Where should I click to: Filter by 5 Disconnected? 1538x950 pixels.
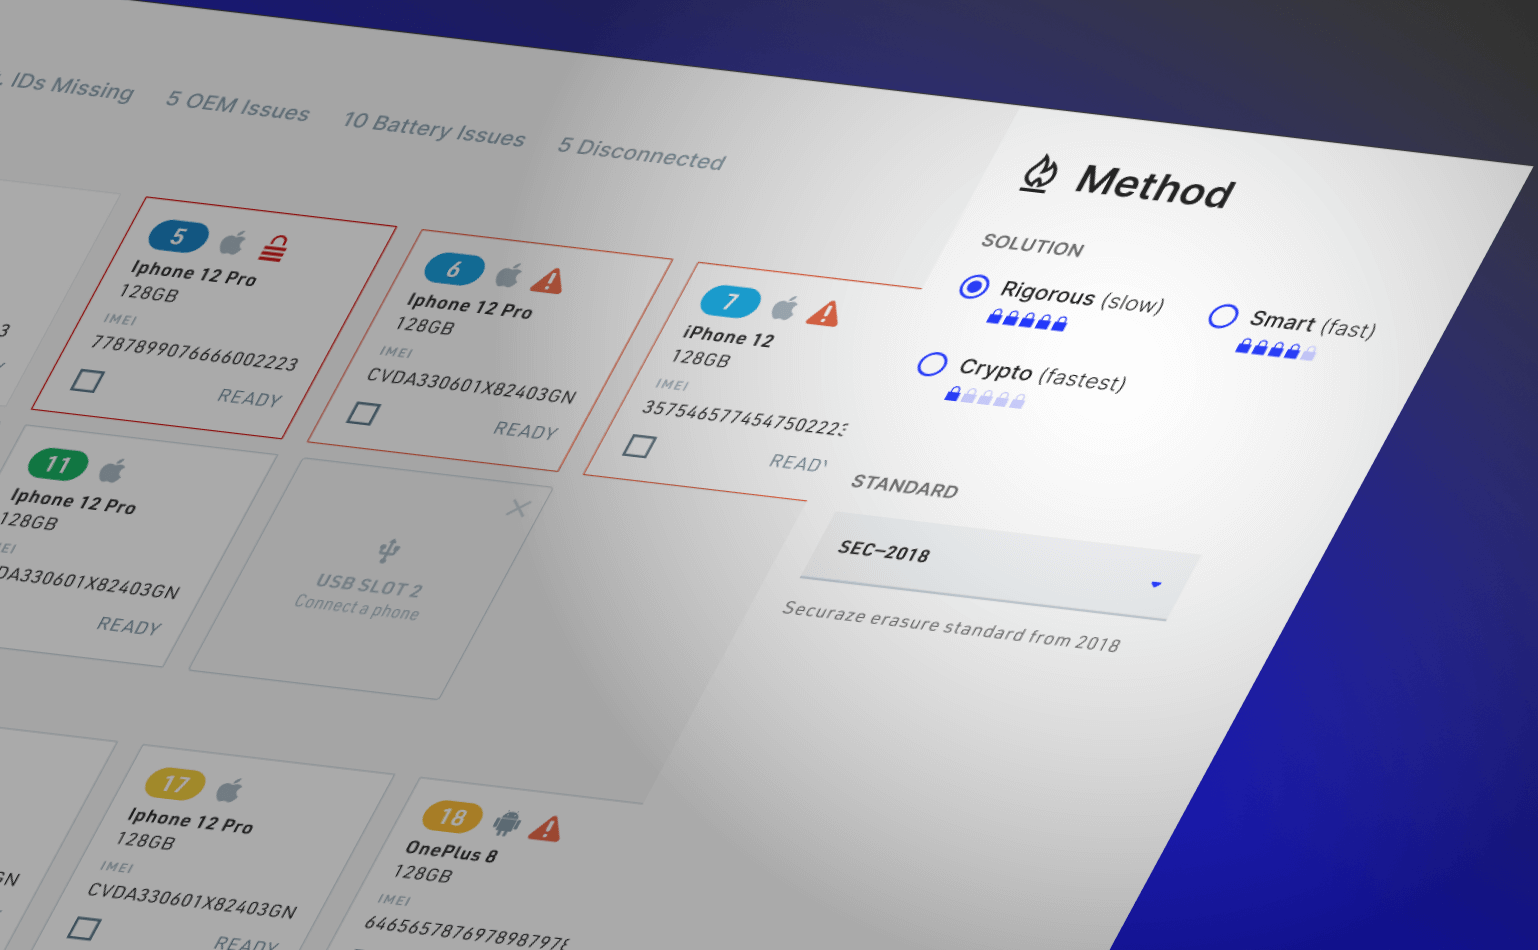tap(642, 153)
